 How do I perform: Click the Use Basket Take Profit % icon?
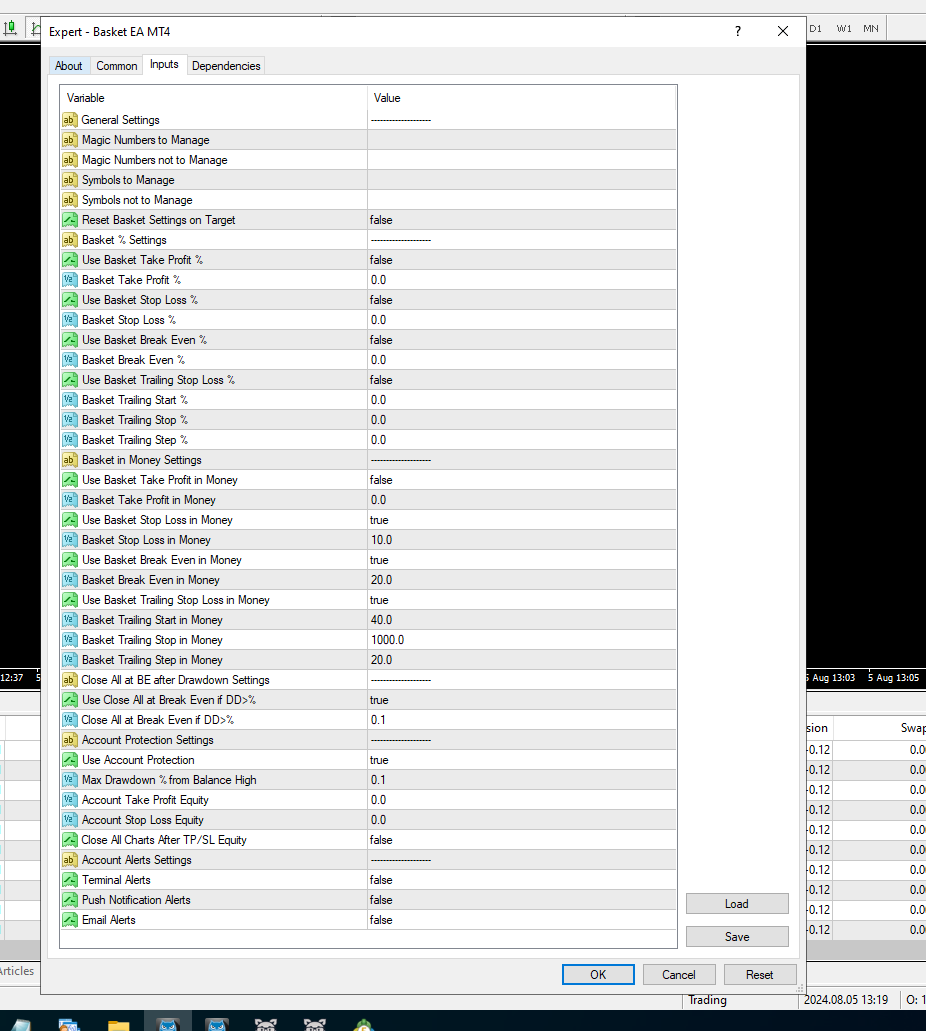tap(70, 260)
